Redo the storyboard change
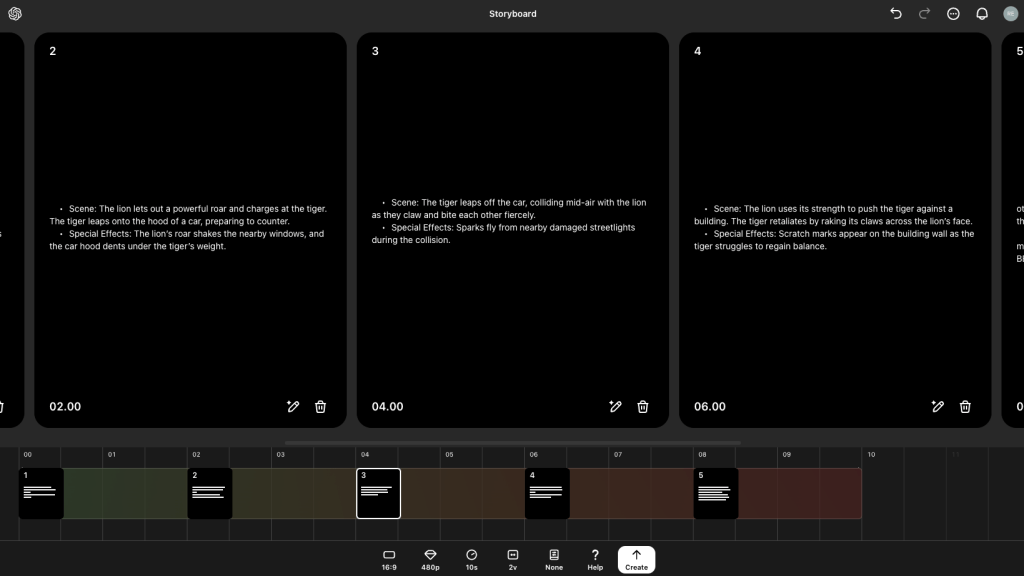The height and width of the screenshot is (576, 1024). click(924, 14)
